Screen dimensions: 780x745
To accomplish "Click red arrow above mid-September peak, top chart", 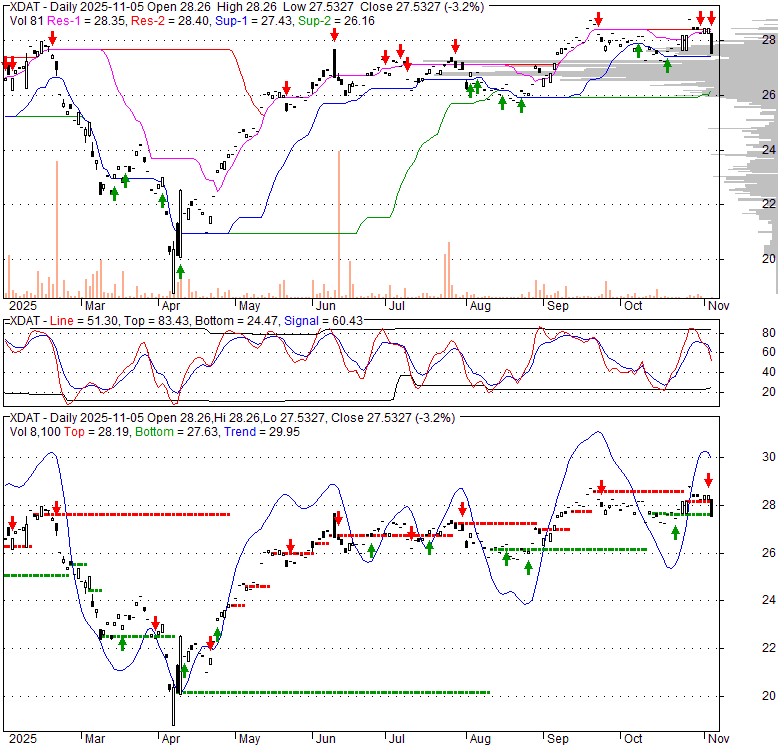I will coord(598,19).
